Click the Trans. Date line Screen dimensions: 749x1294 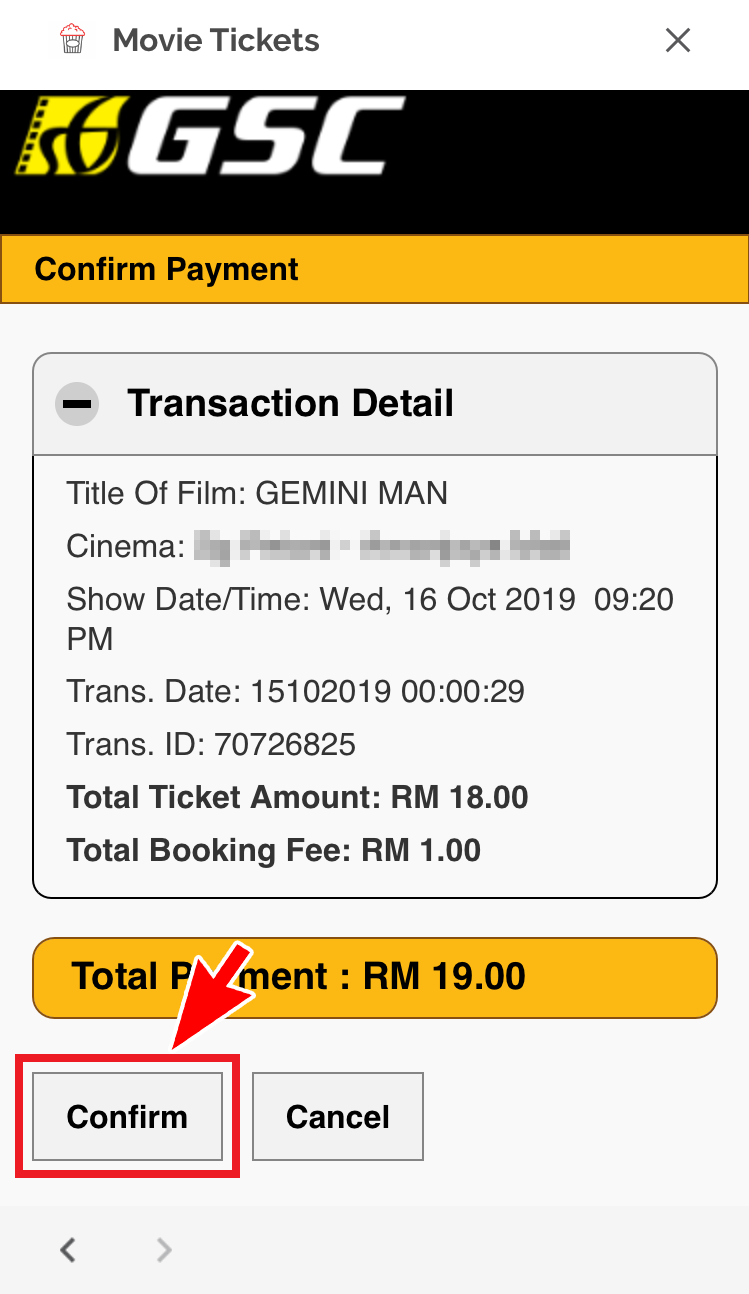coord(295,691)
